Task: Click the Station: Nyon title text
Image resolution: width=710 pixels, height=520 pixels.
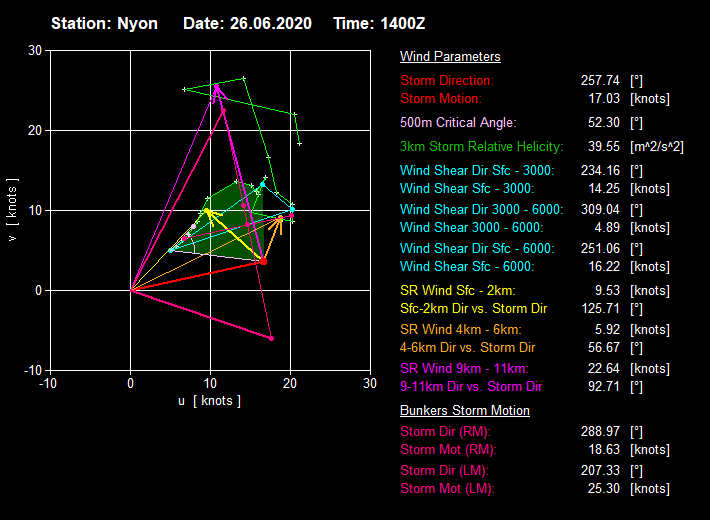Action: [104, 23]
